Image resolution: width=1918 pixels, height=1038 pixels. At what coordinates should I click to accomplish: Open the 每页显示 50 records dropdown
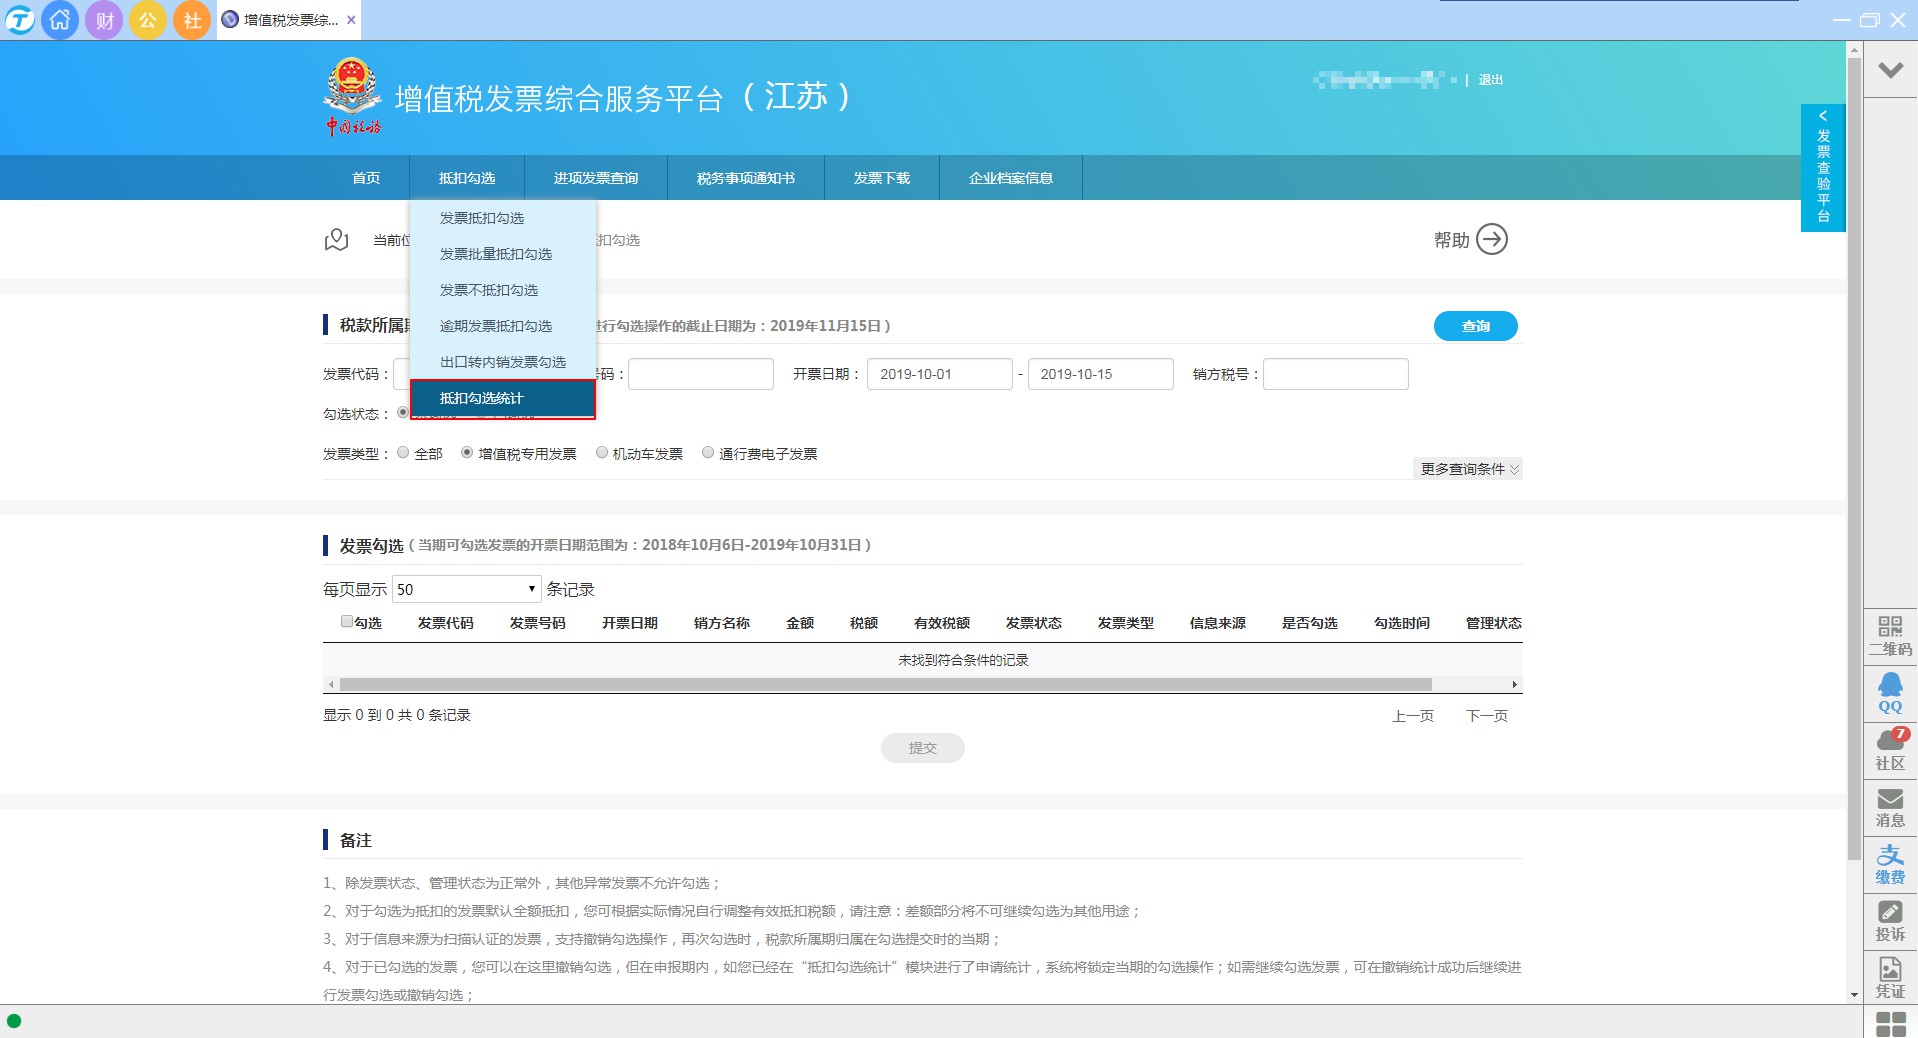pos(466,589)
